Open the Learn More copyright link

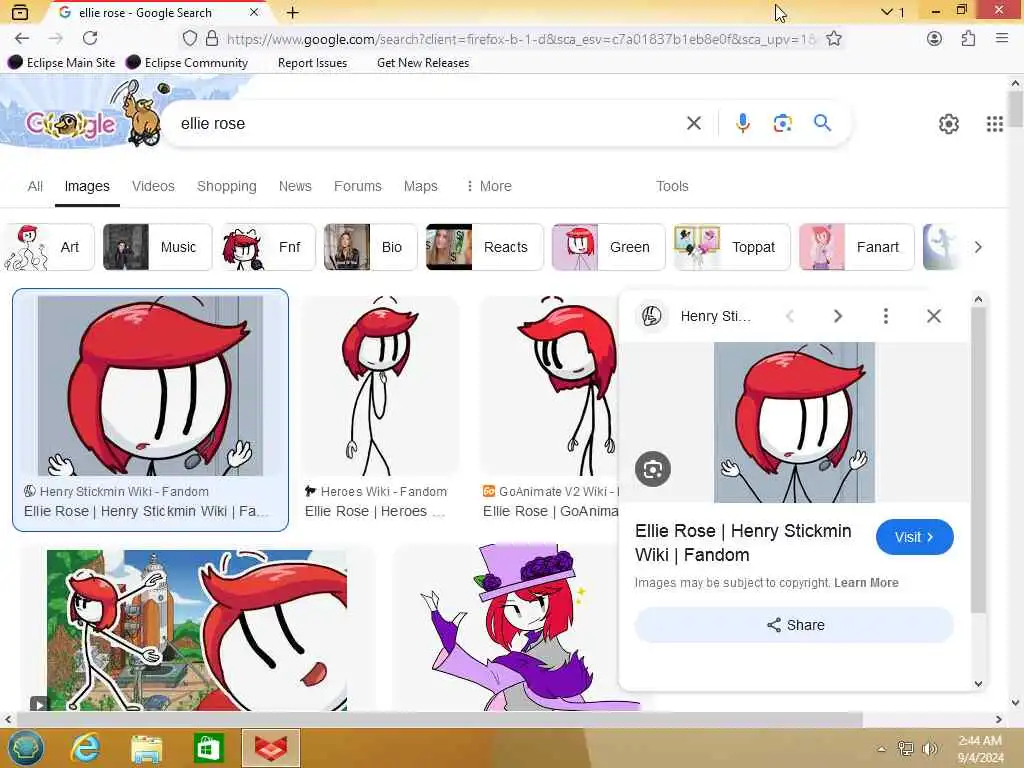(866, 583)
